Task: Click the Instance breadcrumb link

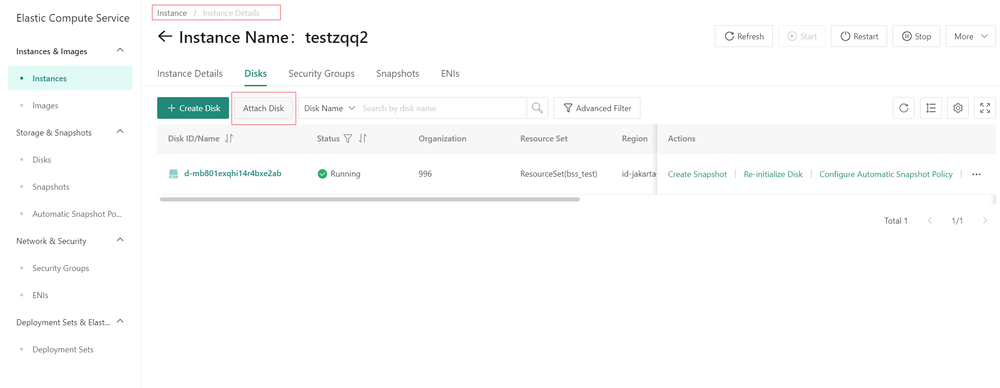Action: pos(172,13)
